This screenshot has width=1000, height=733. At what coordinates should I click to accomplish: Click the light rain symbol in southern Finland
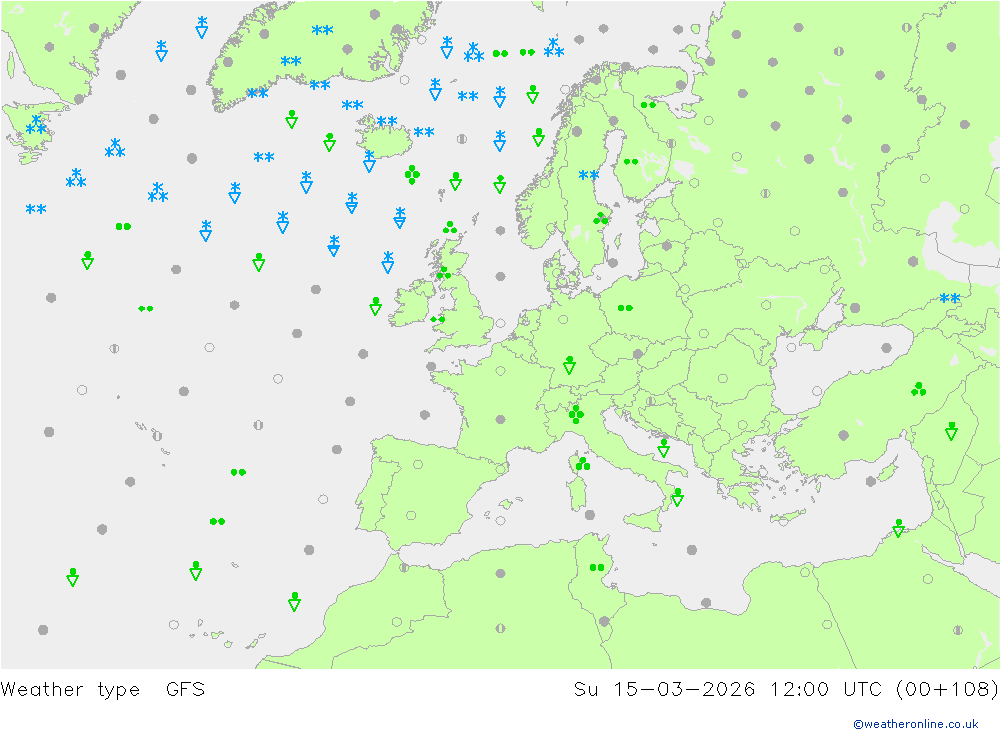tap(631, 161)
